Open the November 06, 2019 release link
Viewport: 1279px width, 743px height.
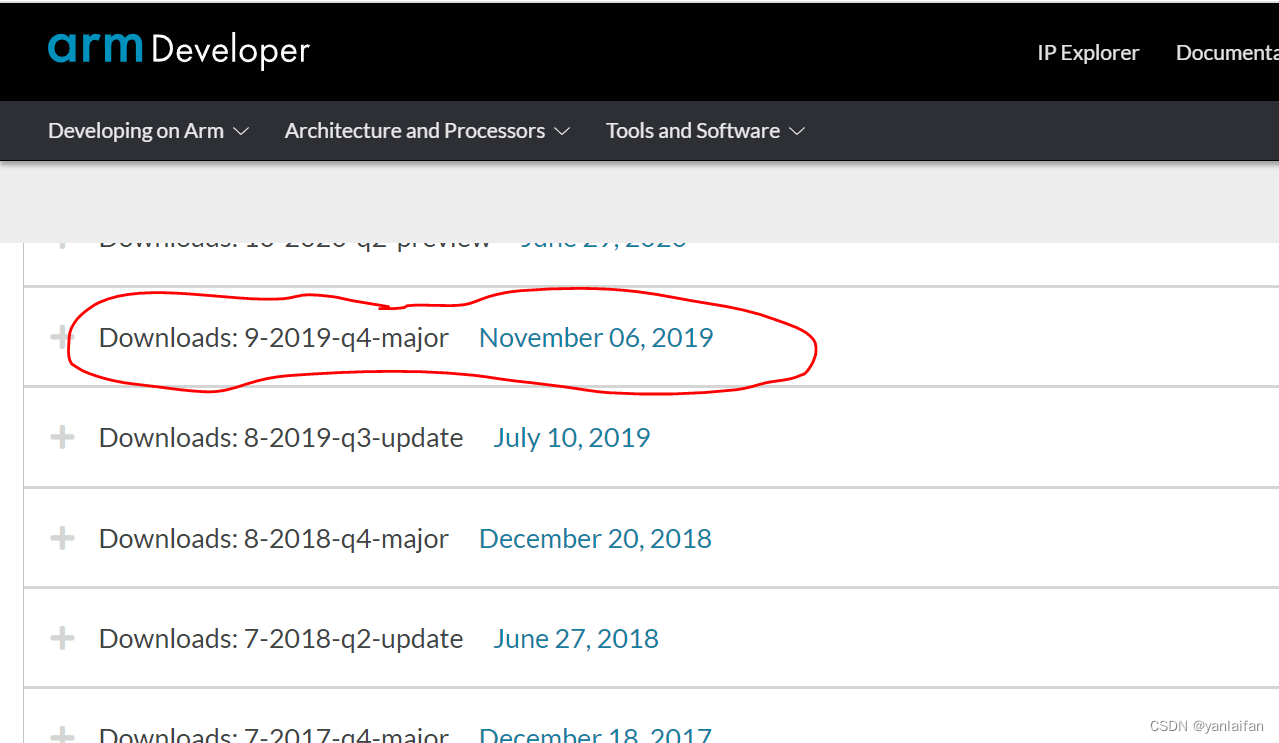tap(596, 337)
